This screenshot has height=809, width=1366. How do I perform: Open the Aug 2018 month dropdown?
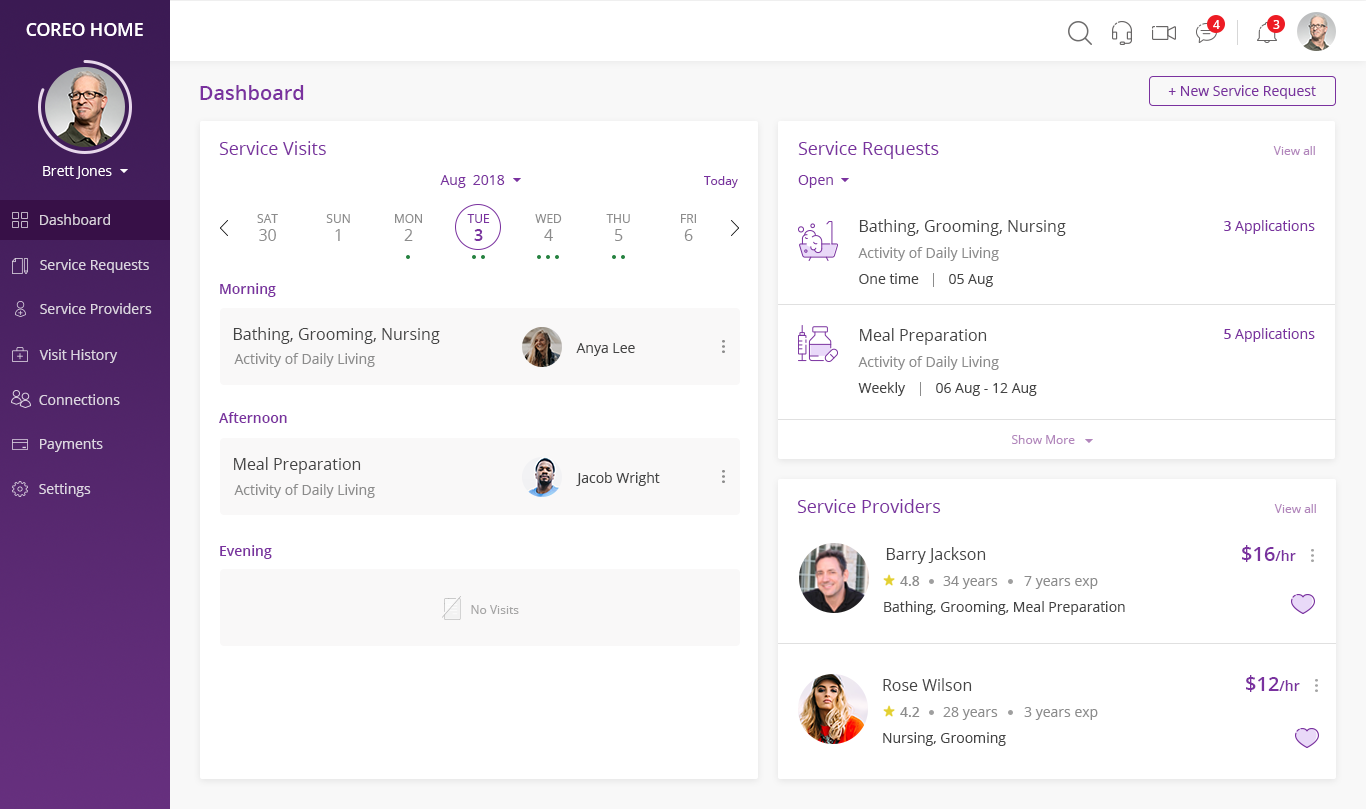481,180
